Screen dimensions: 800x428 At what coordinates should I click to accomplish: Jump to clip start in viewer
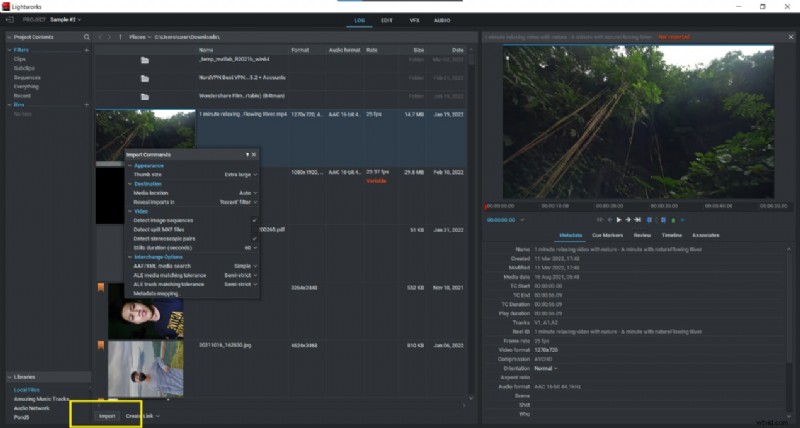(600, 220)
